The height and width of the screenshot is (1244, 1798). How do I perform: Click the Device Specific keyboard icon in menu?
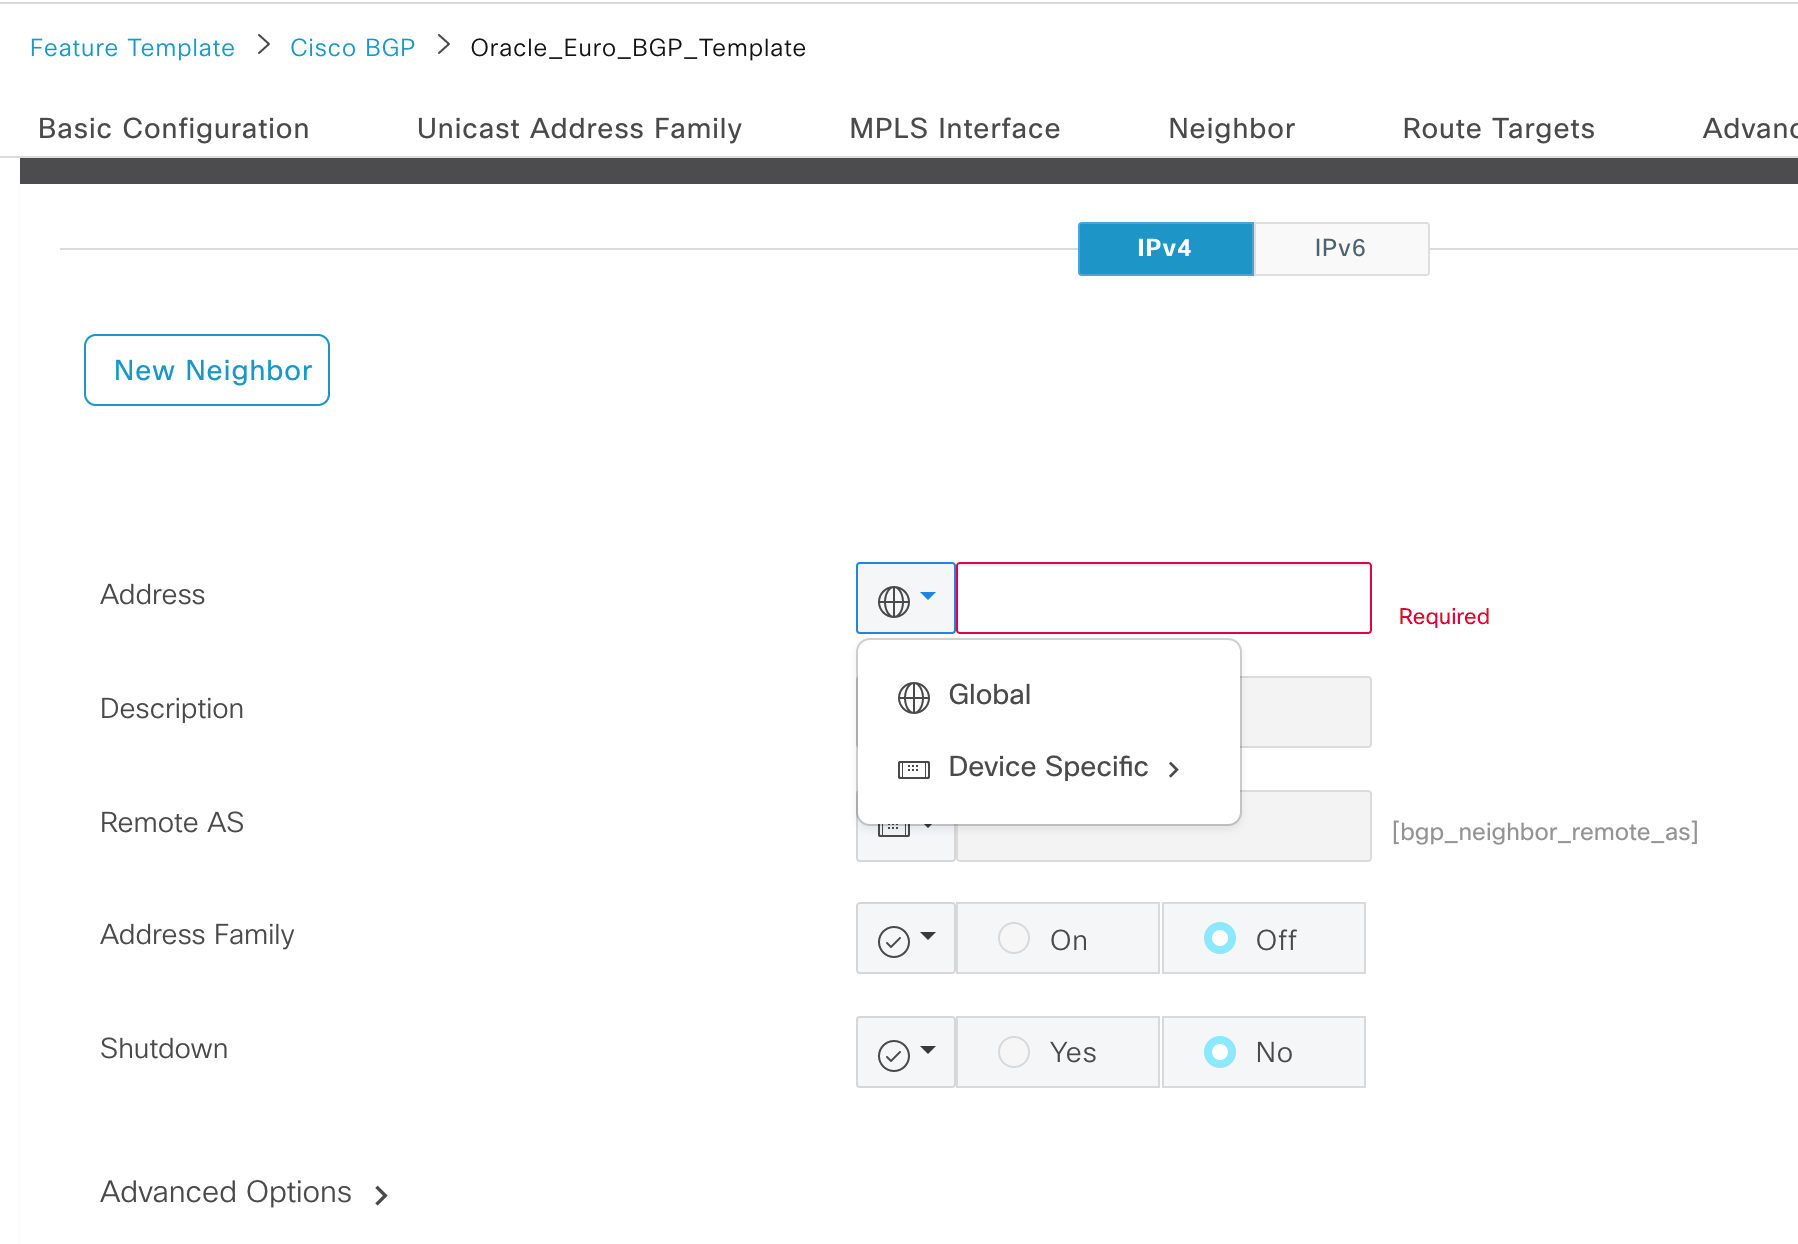[913, 769]
